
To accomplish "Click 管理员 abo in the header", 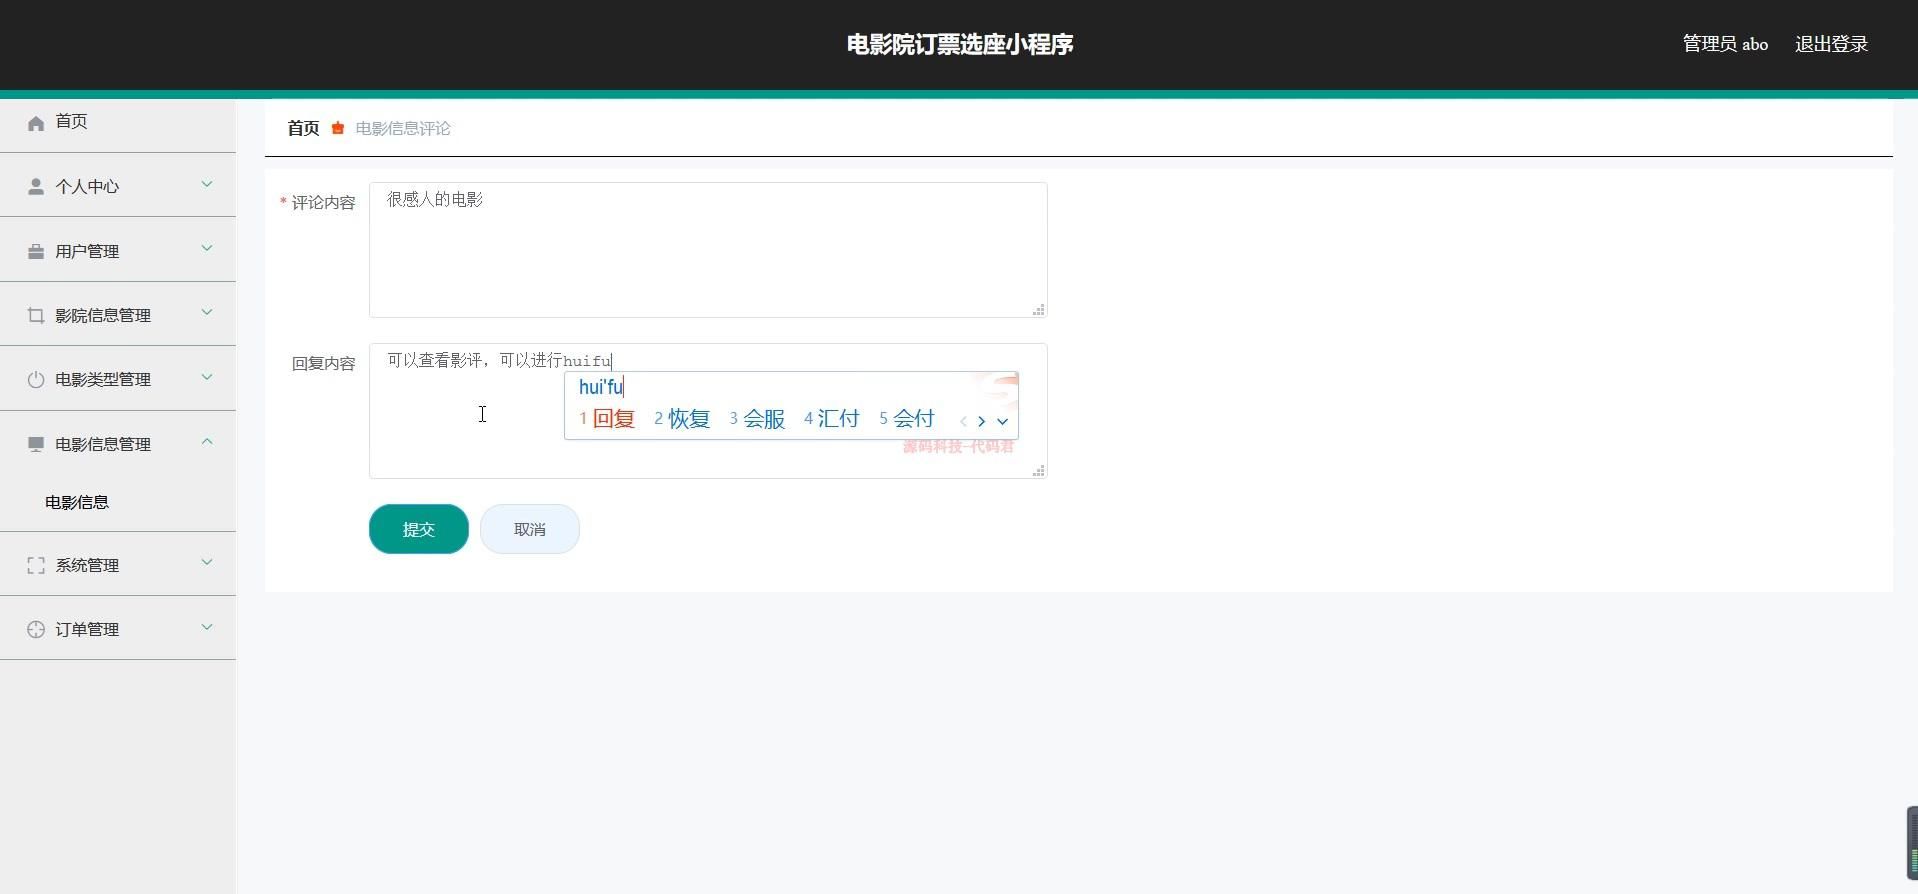I will pos(1725,44).
